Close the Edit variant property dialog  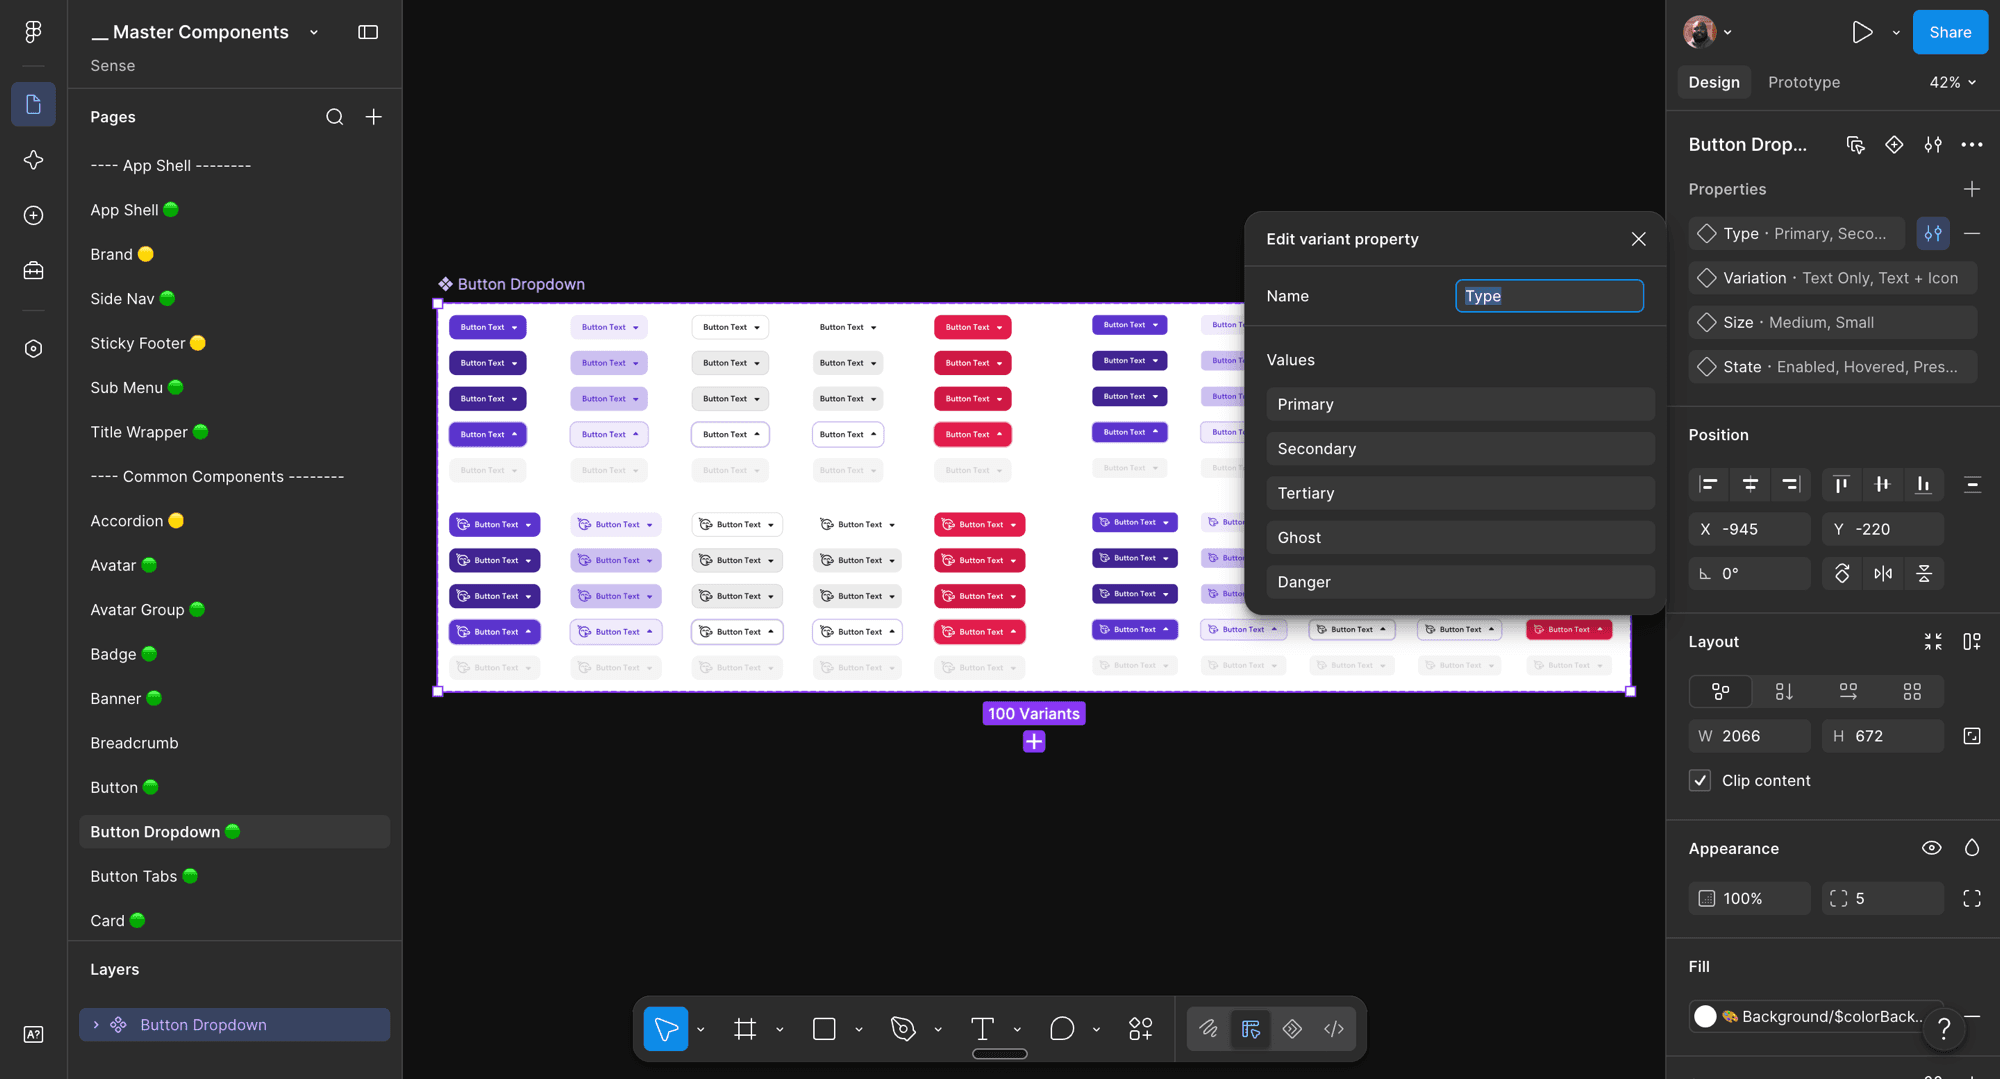[x=1638, y=239]
